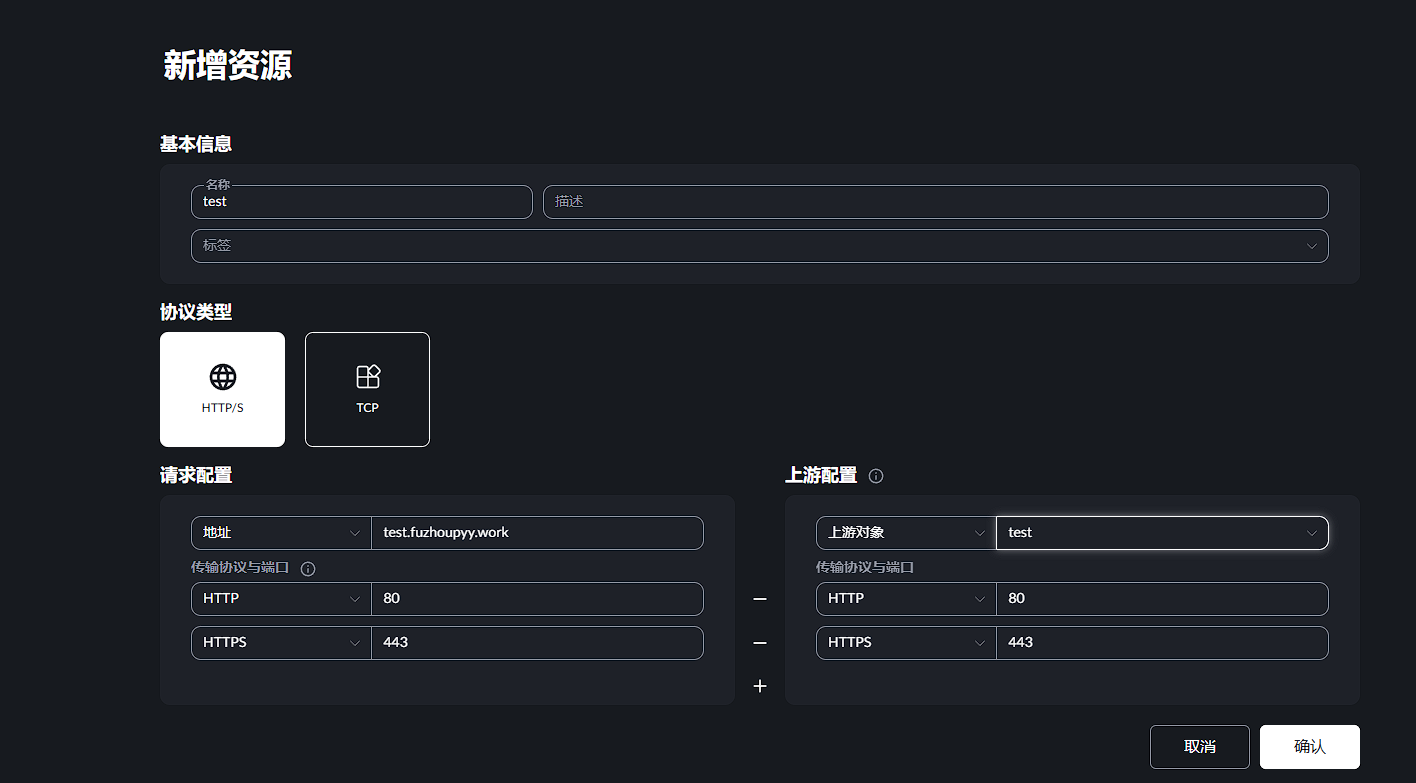Screen dimensions: 1416x783
Task: Click the info icon next to 上游配置
Action: pyautogui.click(x=876, y=476)
